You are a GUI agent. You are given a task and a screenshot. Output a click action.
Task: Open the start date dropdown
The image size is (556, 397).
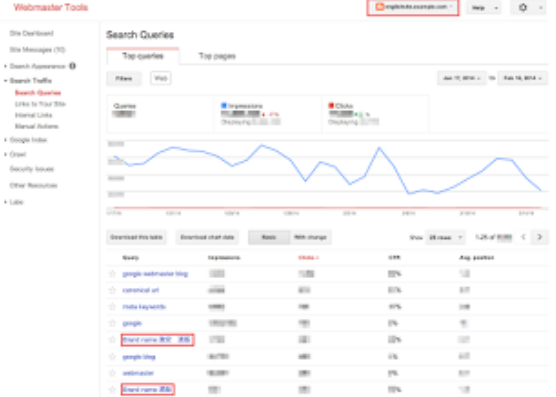461,78
